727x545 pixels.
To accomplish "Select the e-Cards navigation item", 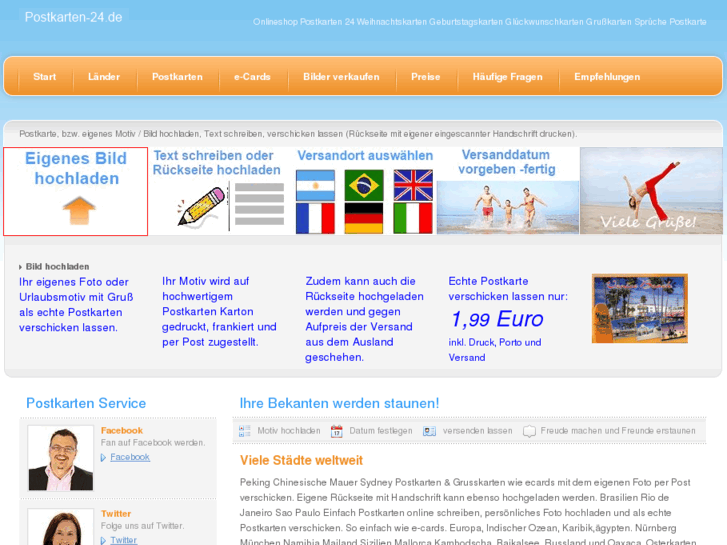I will [252, 77].
